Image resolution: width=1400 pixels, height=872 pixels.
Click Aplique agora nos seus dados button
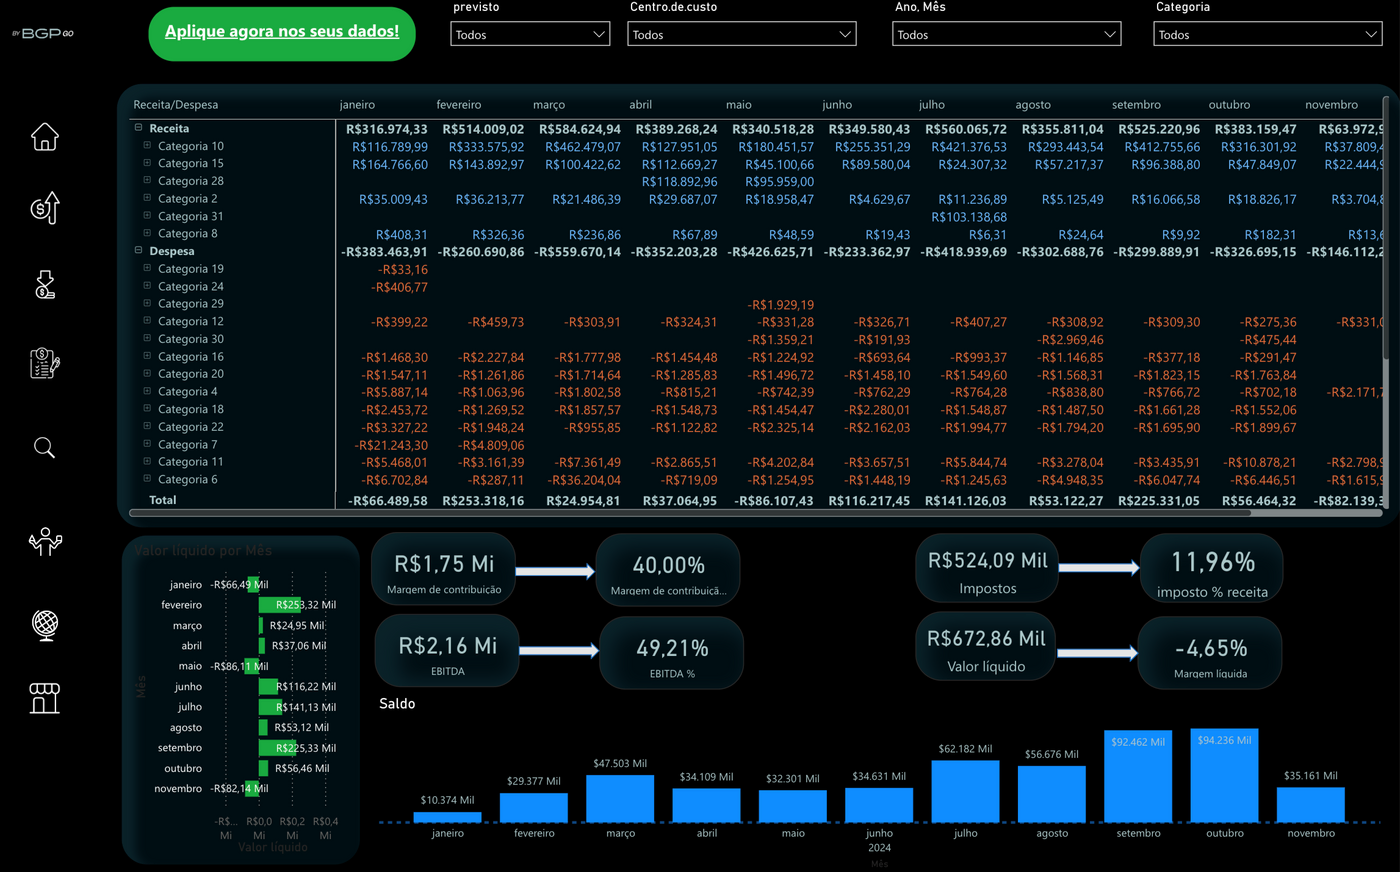tap(282, 33)
